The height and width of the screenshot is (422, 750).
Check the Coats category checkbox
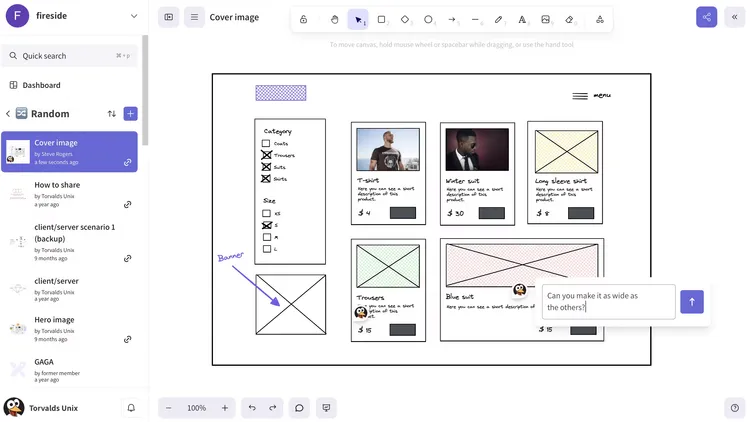pyautogui.click(x=266, y=144)
